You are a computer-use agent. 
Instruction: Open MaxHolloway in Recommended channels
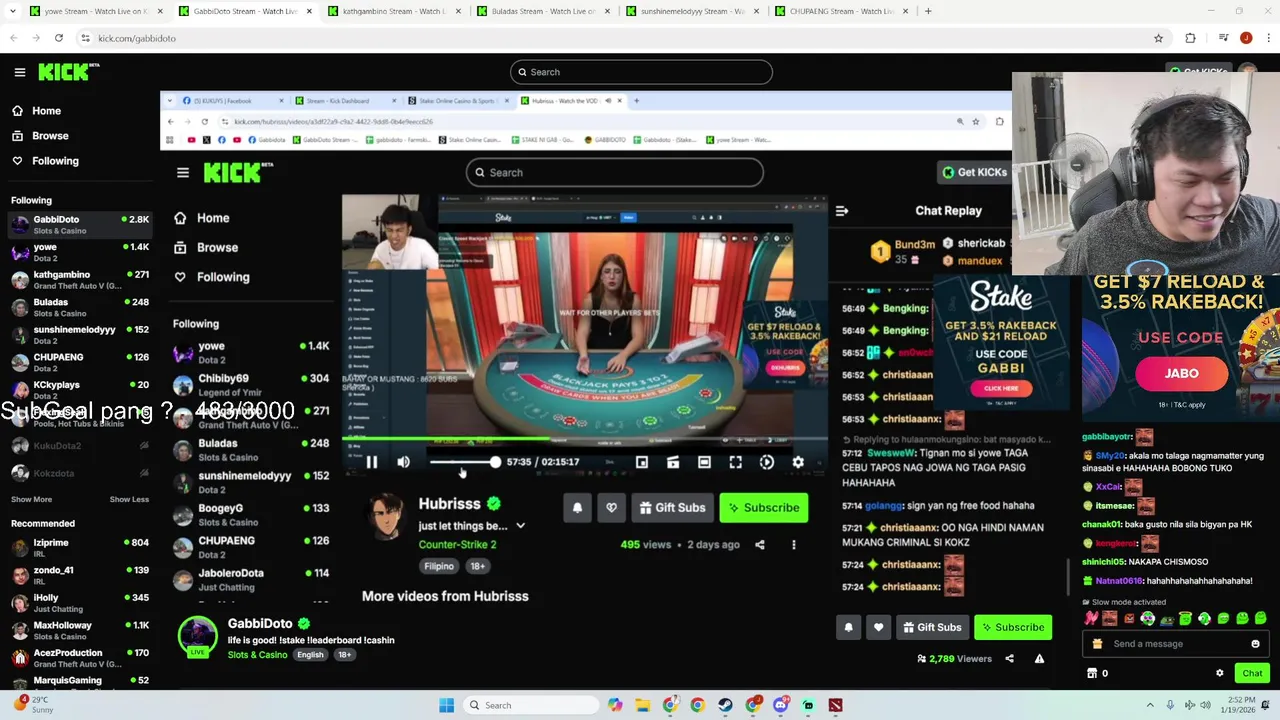pos(80,631)
